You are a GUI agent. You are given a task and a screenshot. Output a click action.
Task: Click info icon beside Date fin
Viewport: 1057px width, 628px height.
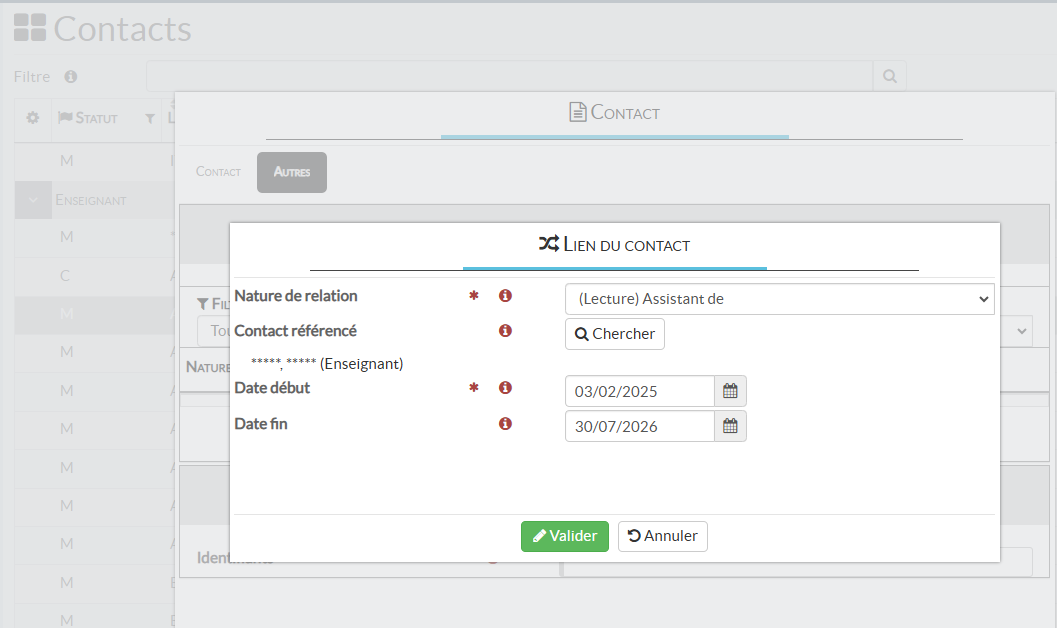tap(505, 424)
